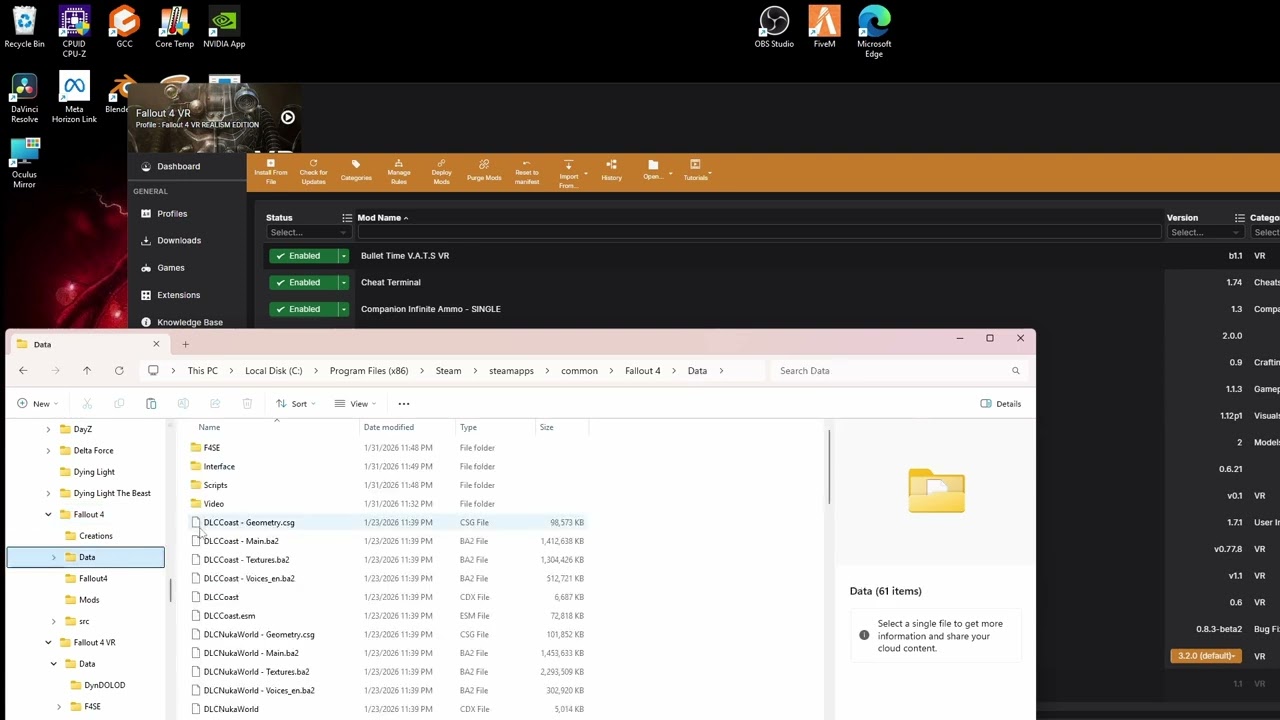
Task: Click the Paste icon in Explorer toolbar
Action: point(151,404)
